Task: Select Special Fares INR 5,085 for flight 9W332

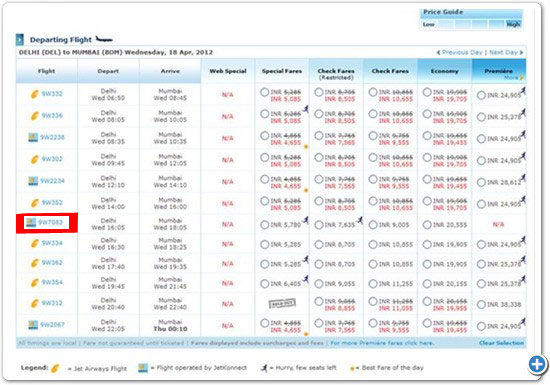Action: tap(264, 92)
